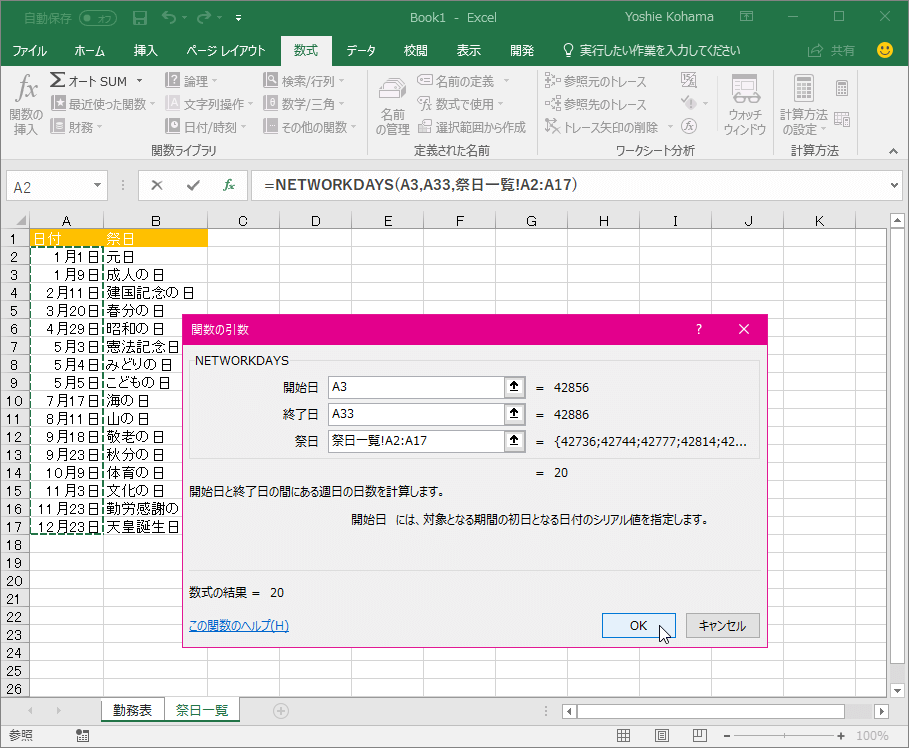Screen dimensions: 909x748
Task: Remove all trace arrows
Action: (590, 127)
